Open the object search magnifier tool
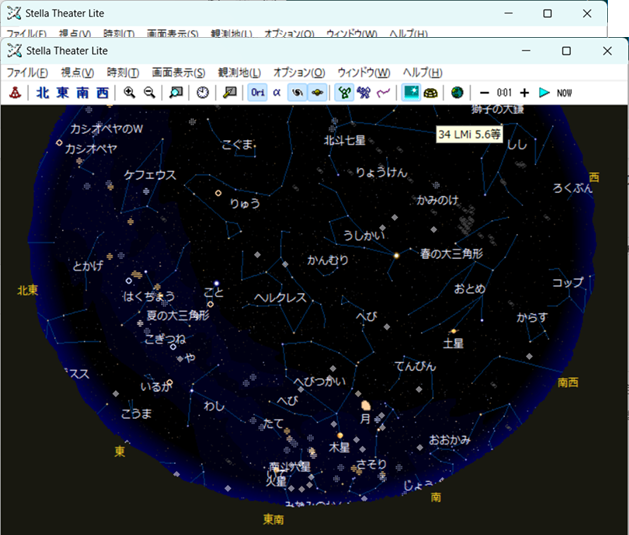This screenshot has width=629, height=535. [x=176, y=93]
